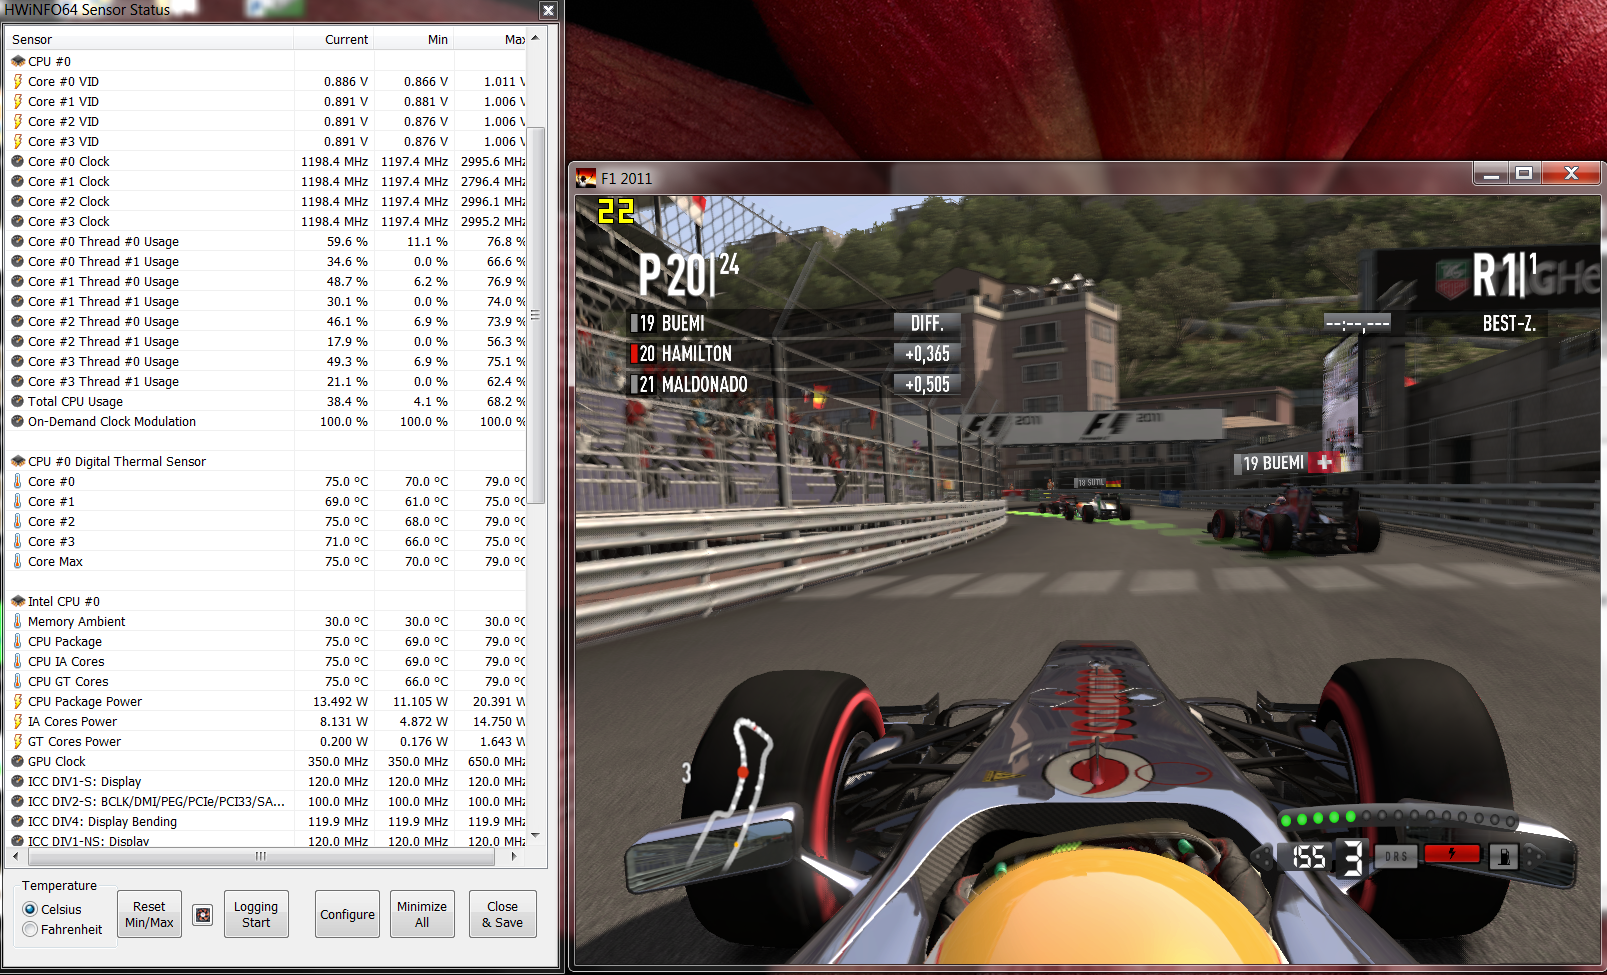Start logging with the Logging Start button
Viewport: 1607px width, 975px height.
pyautogui.click(x=256, y=914)
